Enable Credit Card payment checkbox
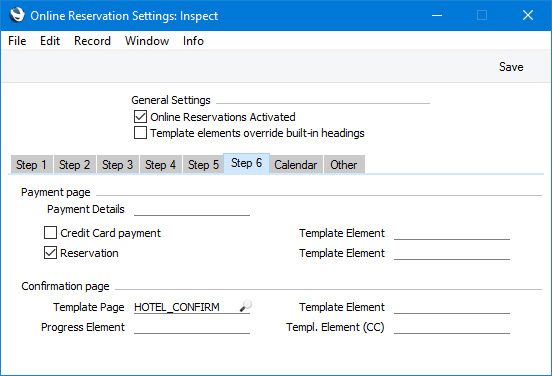 (x=50, y=233)
